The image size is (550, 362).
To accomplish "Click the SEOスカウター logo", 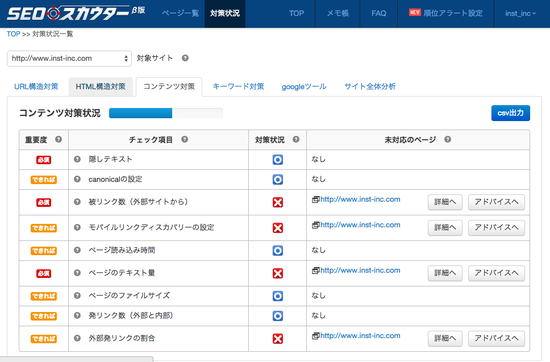I will click(x=76, y=13).
